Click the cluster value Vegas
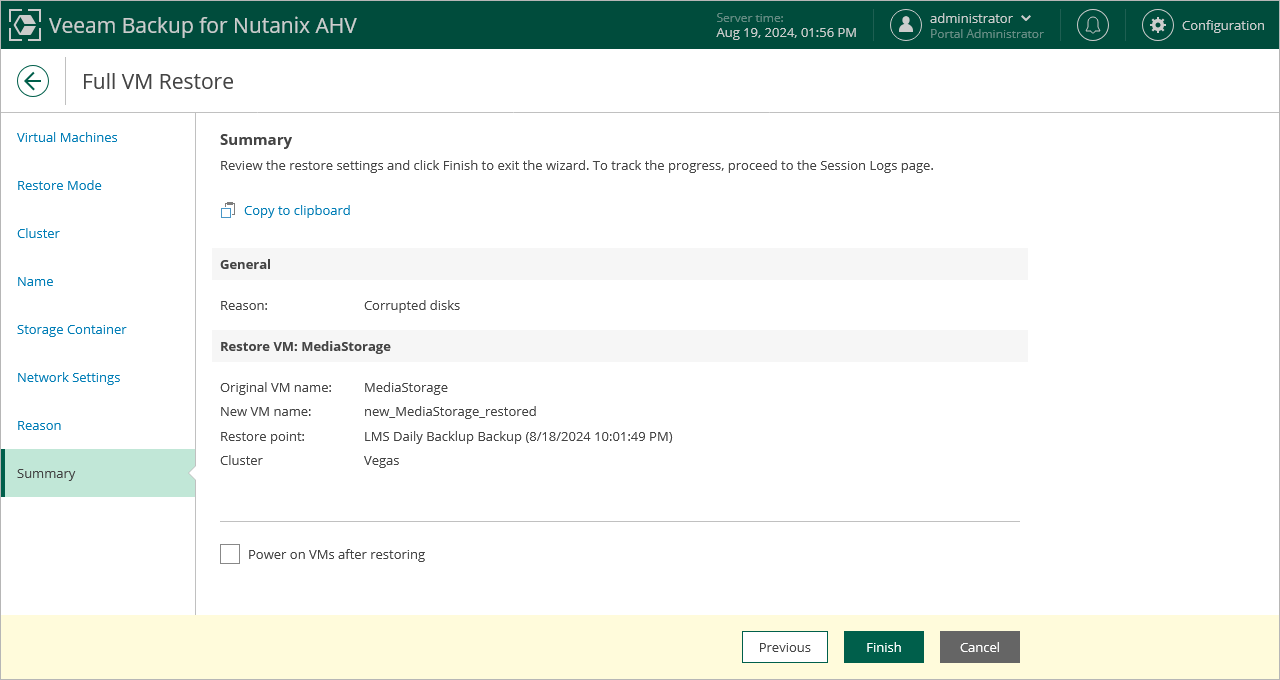This screenshot has width=1280, height=680. (381, 460)
